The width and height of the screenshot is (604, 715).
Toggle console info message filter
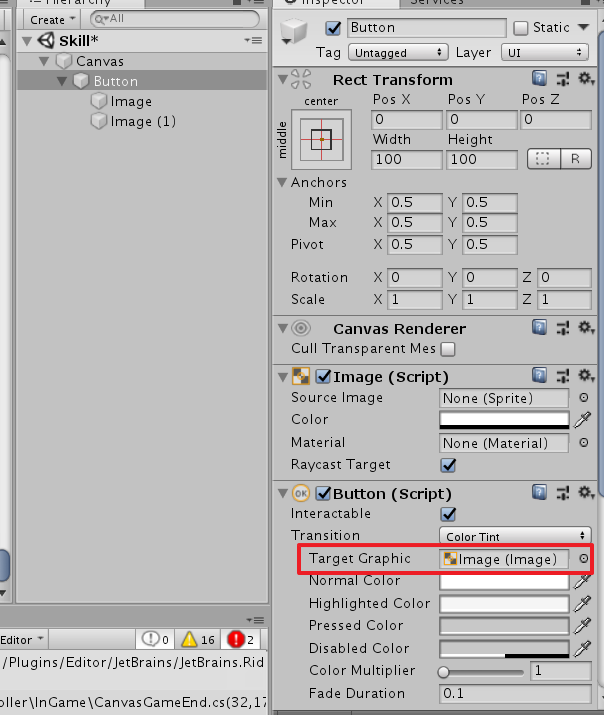pyautogui.click(x=155, y=639)
